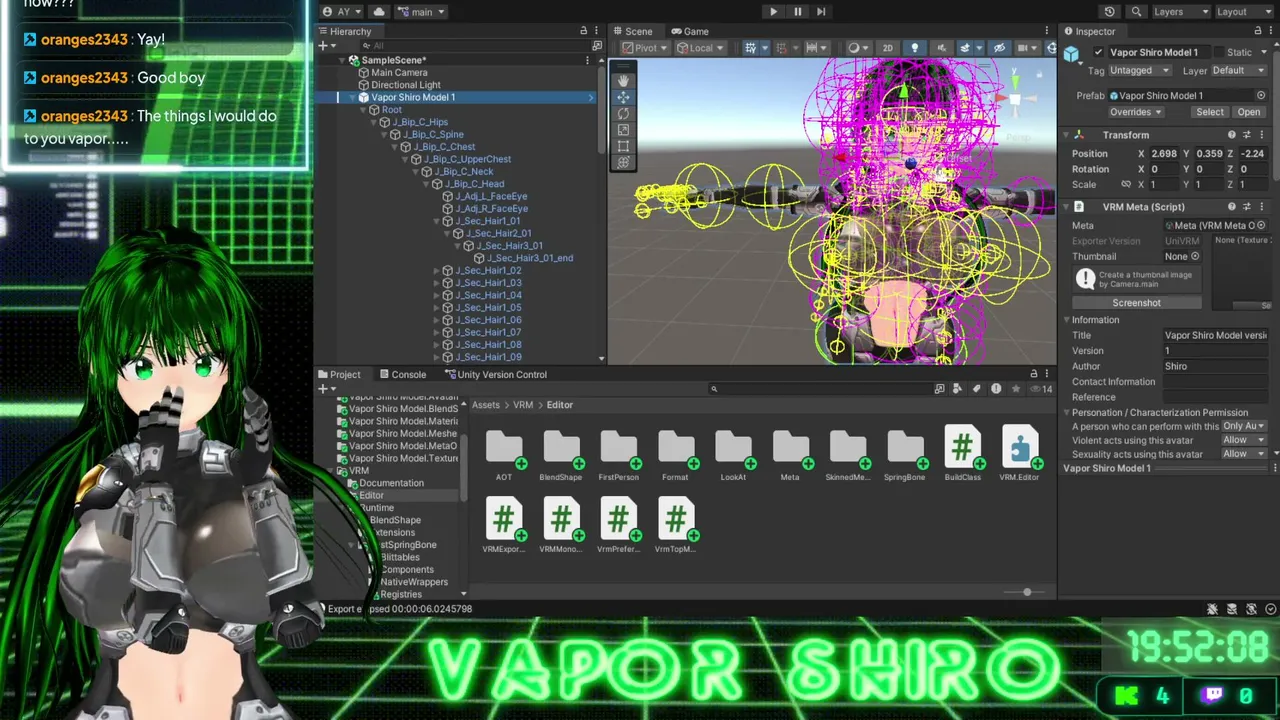Enable the Vapor Shiro Model 1 active checkbox
This screenshot has height=720, width=1280.
[x=1099, y=52]
